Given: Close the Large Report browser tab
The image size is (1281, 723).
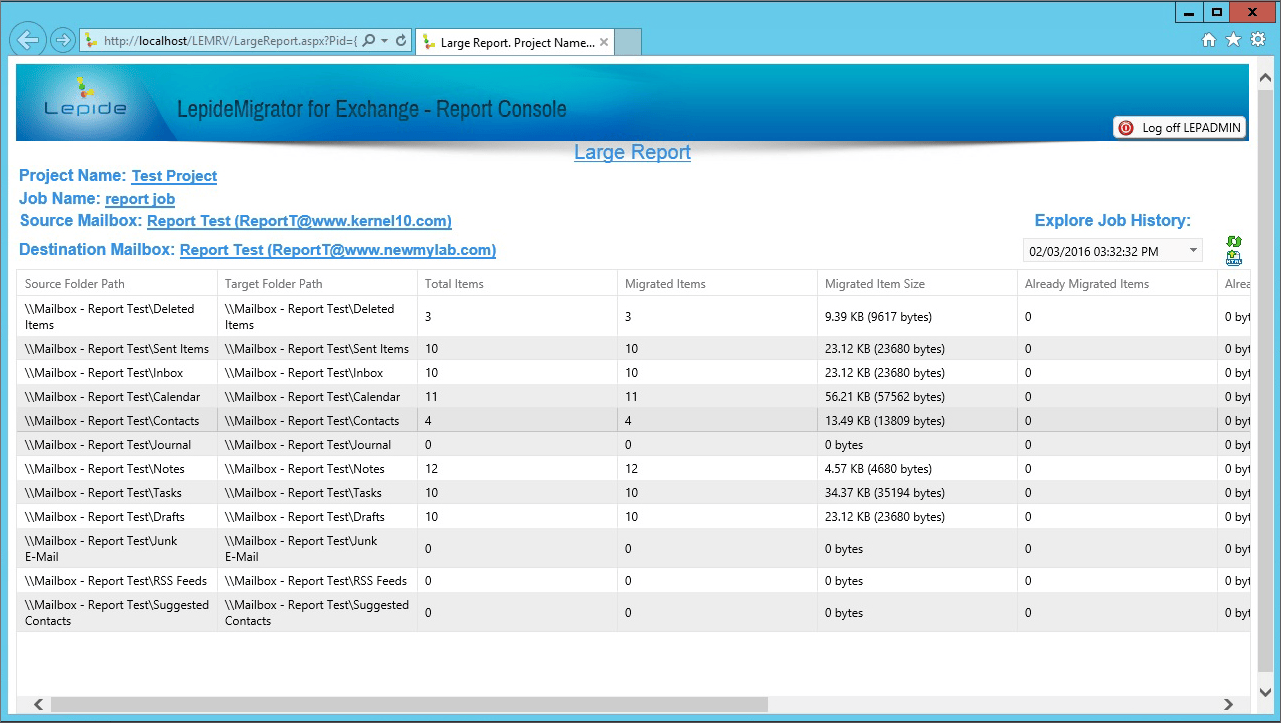Looking at the screenshot, I should click(603, 42).
